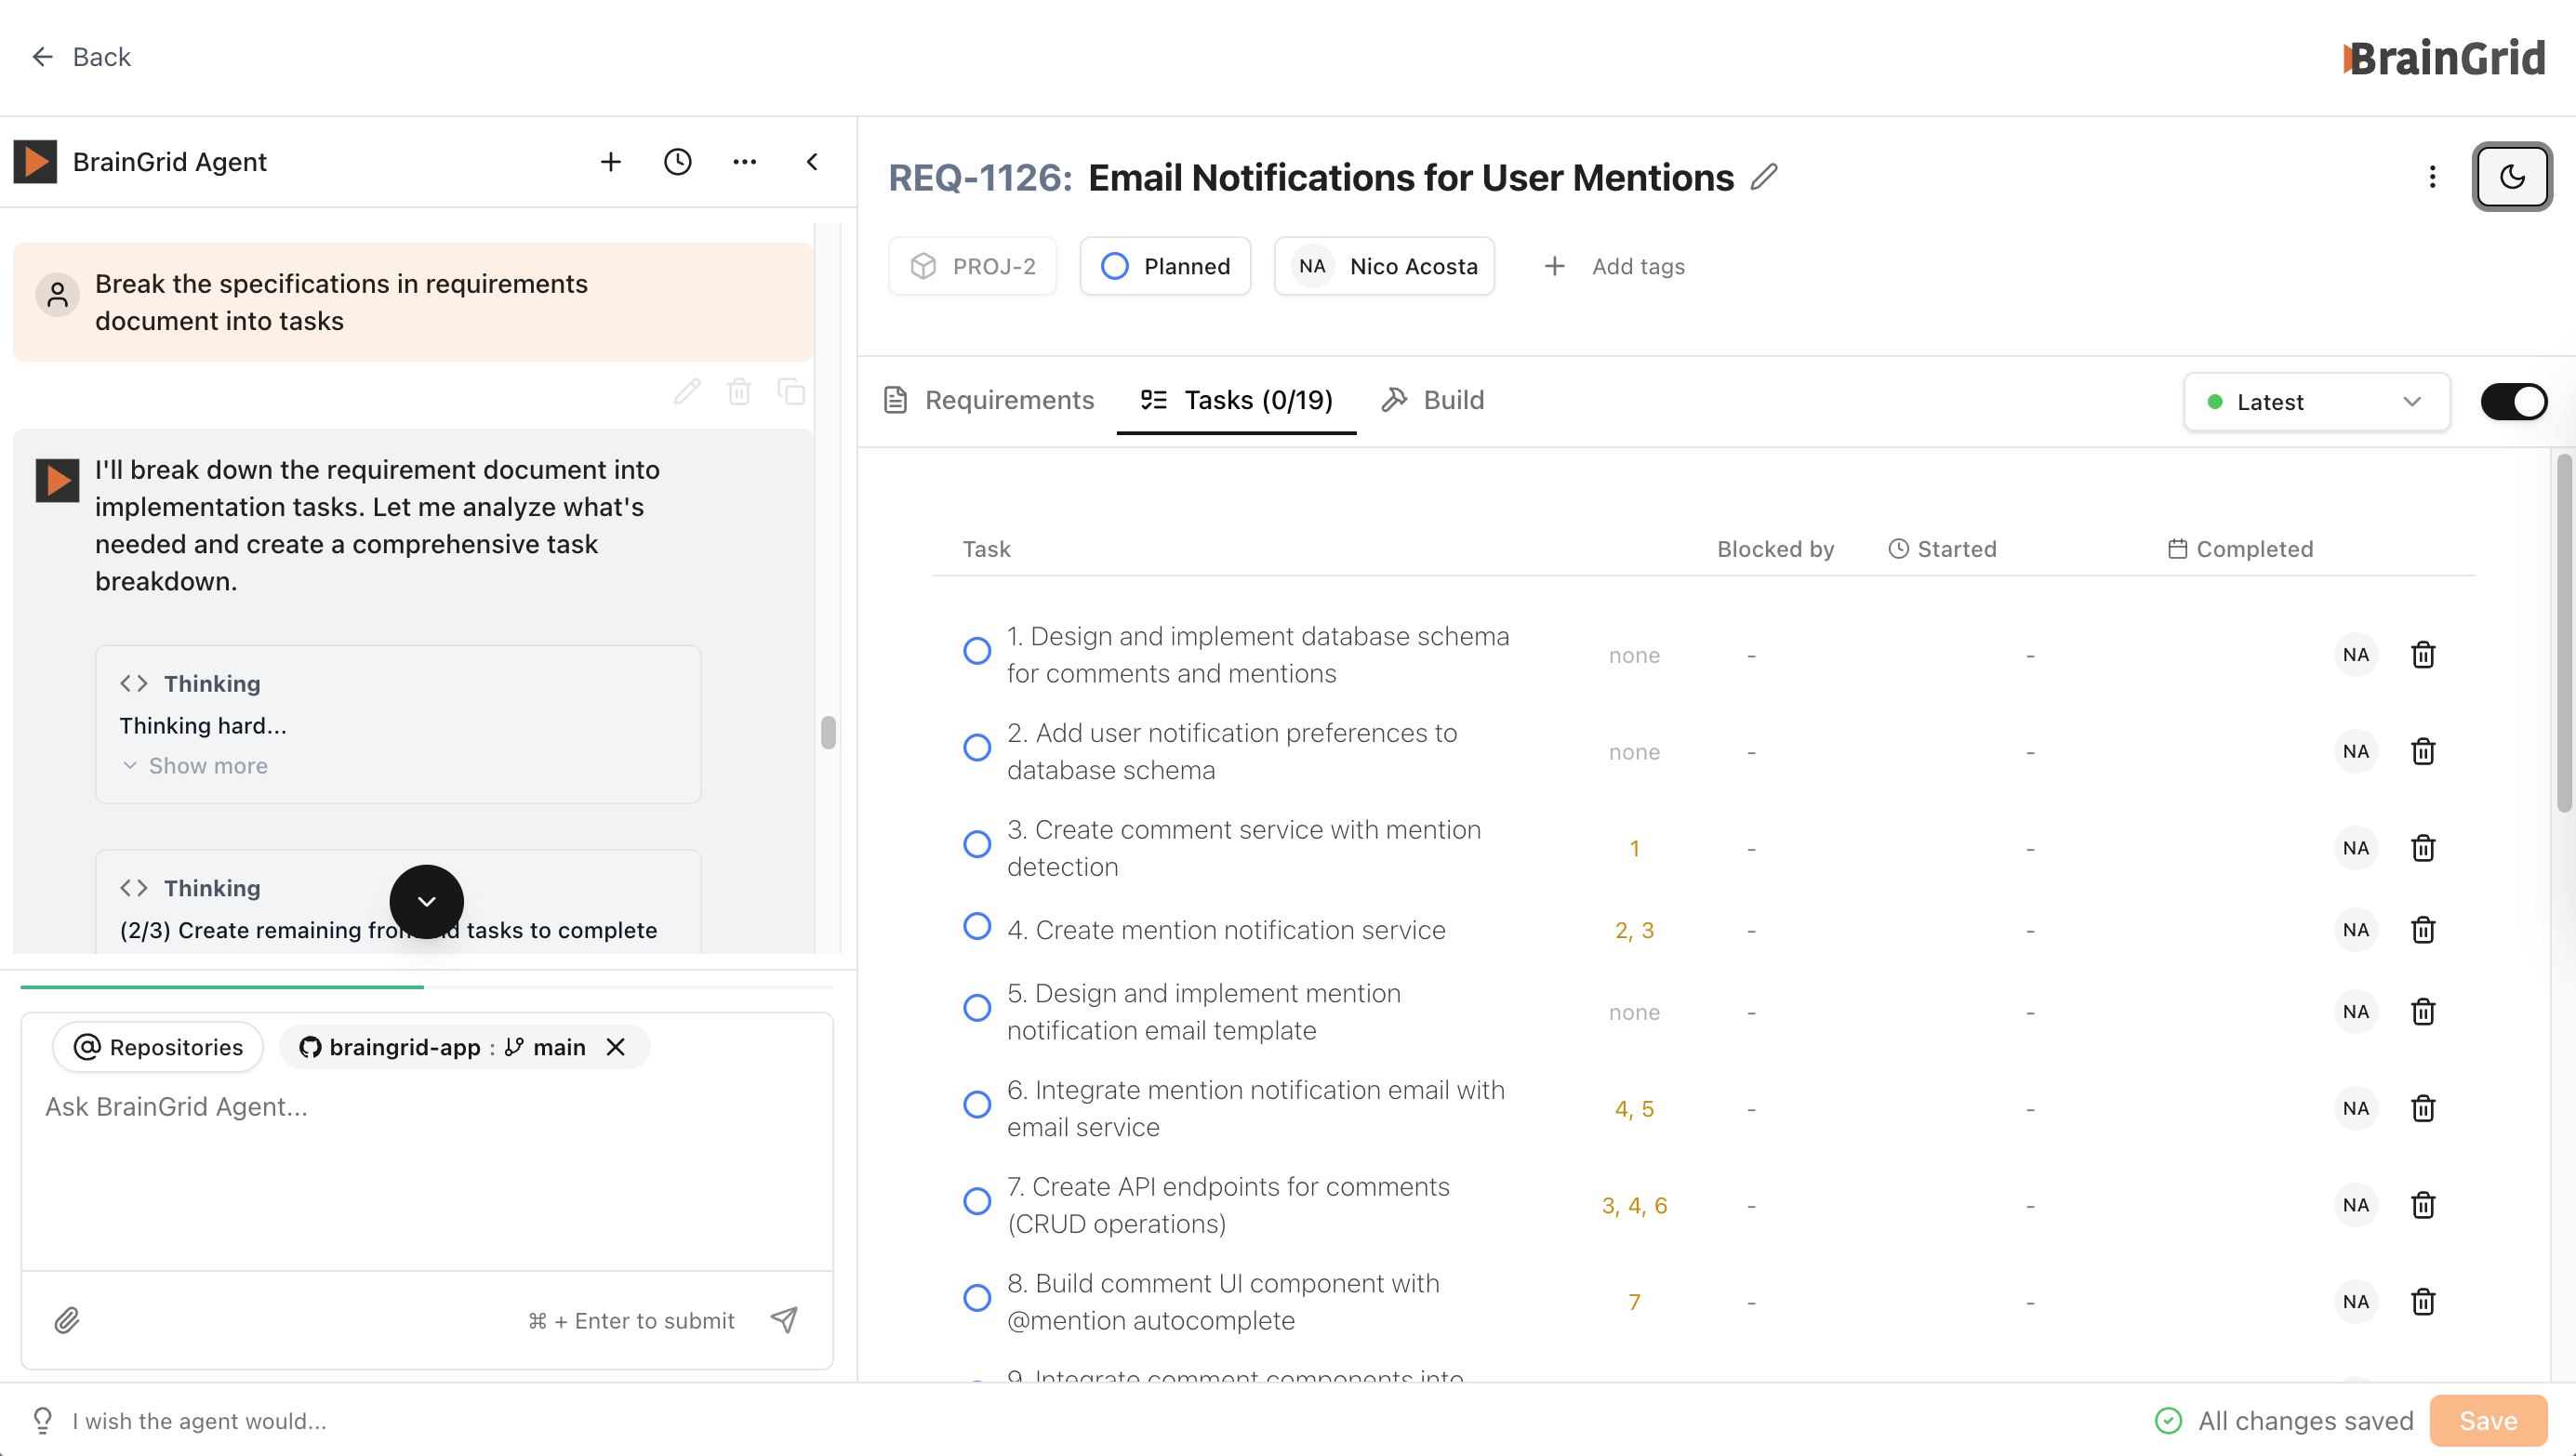Delete task 4 using trash icon

pyautogui.click(x=2422, y=930)
